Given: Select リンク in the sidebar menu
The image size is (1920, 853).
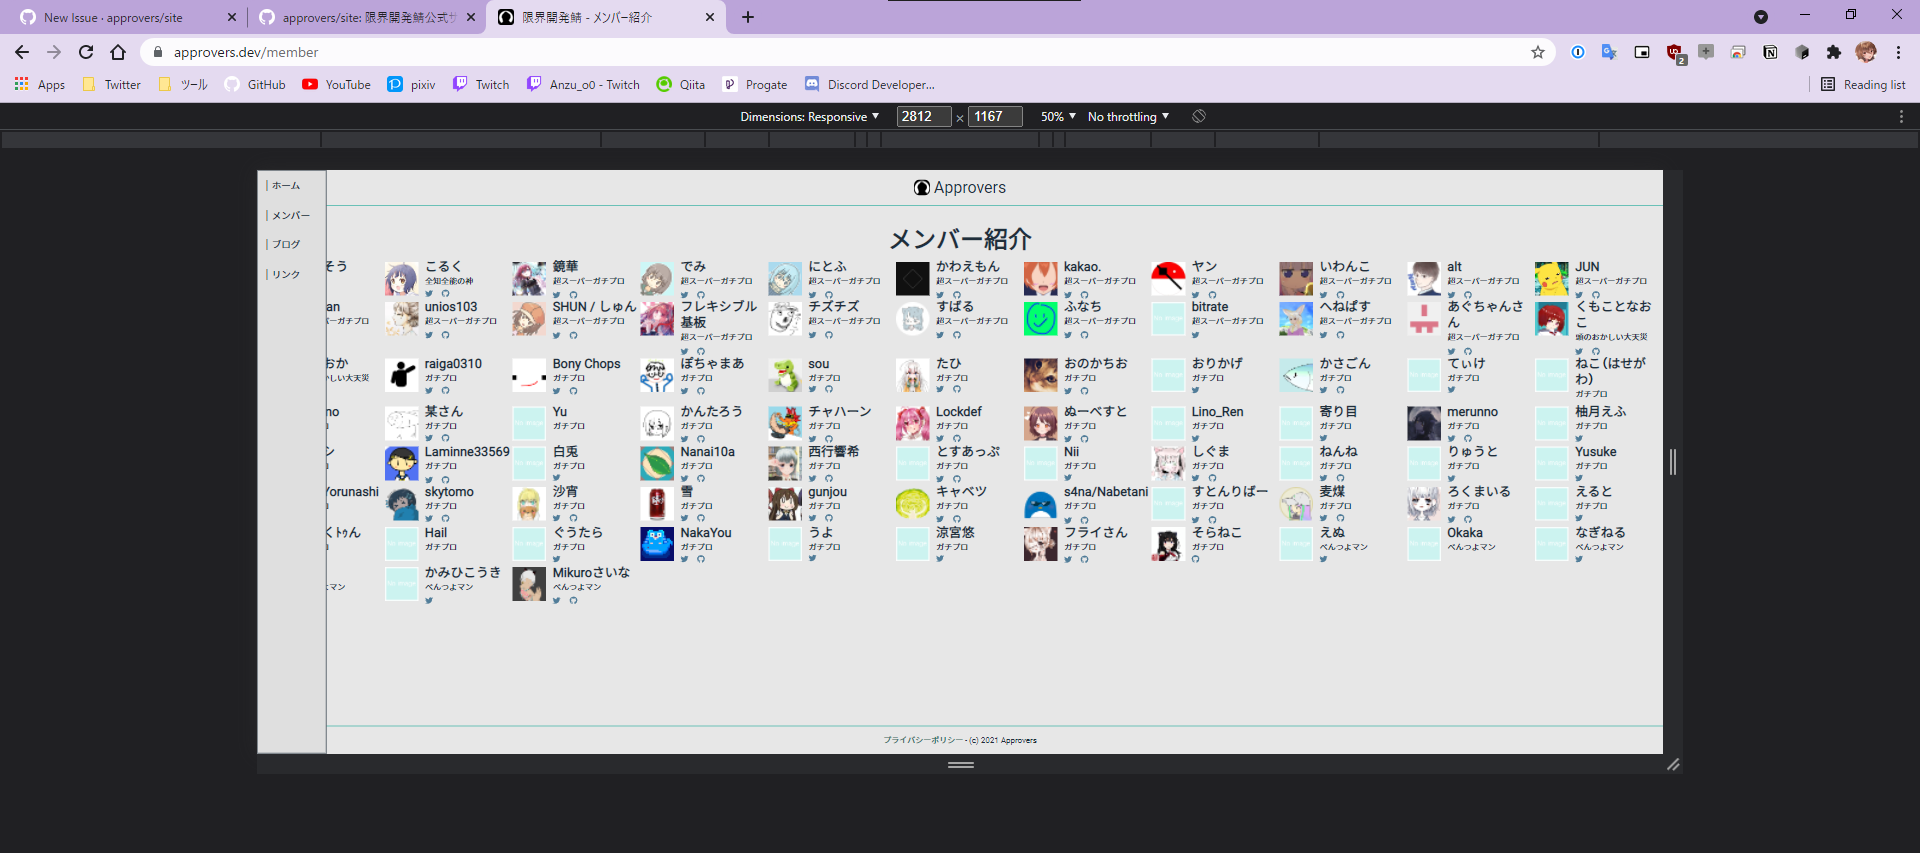Looking at the screenshot, I should (286, 274).
